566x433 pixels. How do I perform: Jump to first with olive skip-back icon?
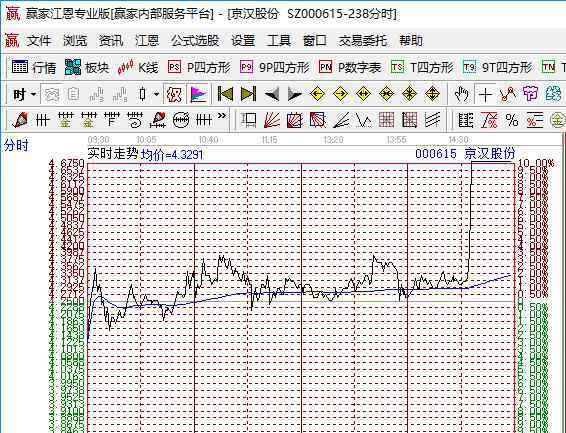225,95
